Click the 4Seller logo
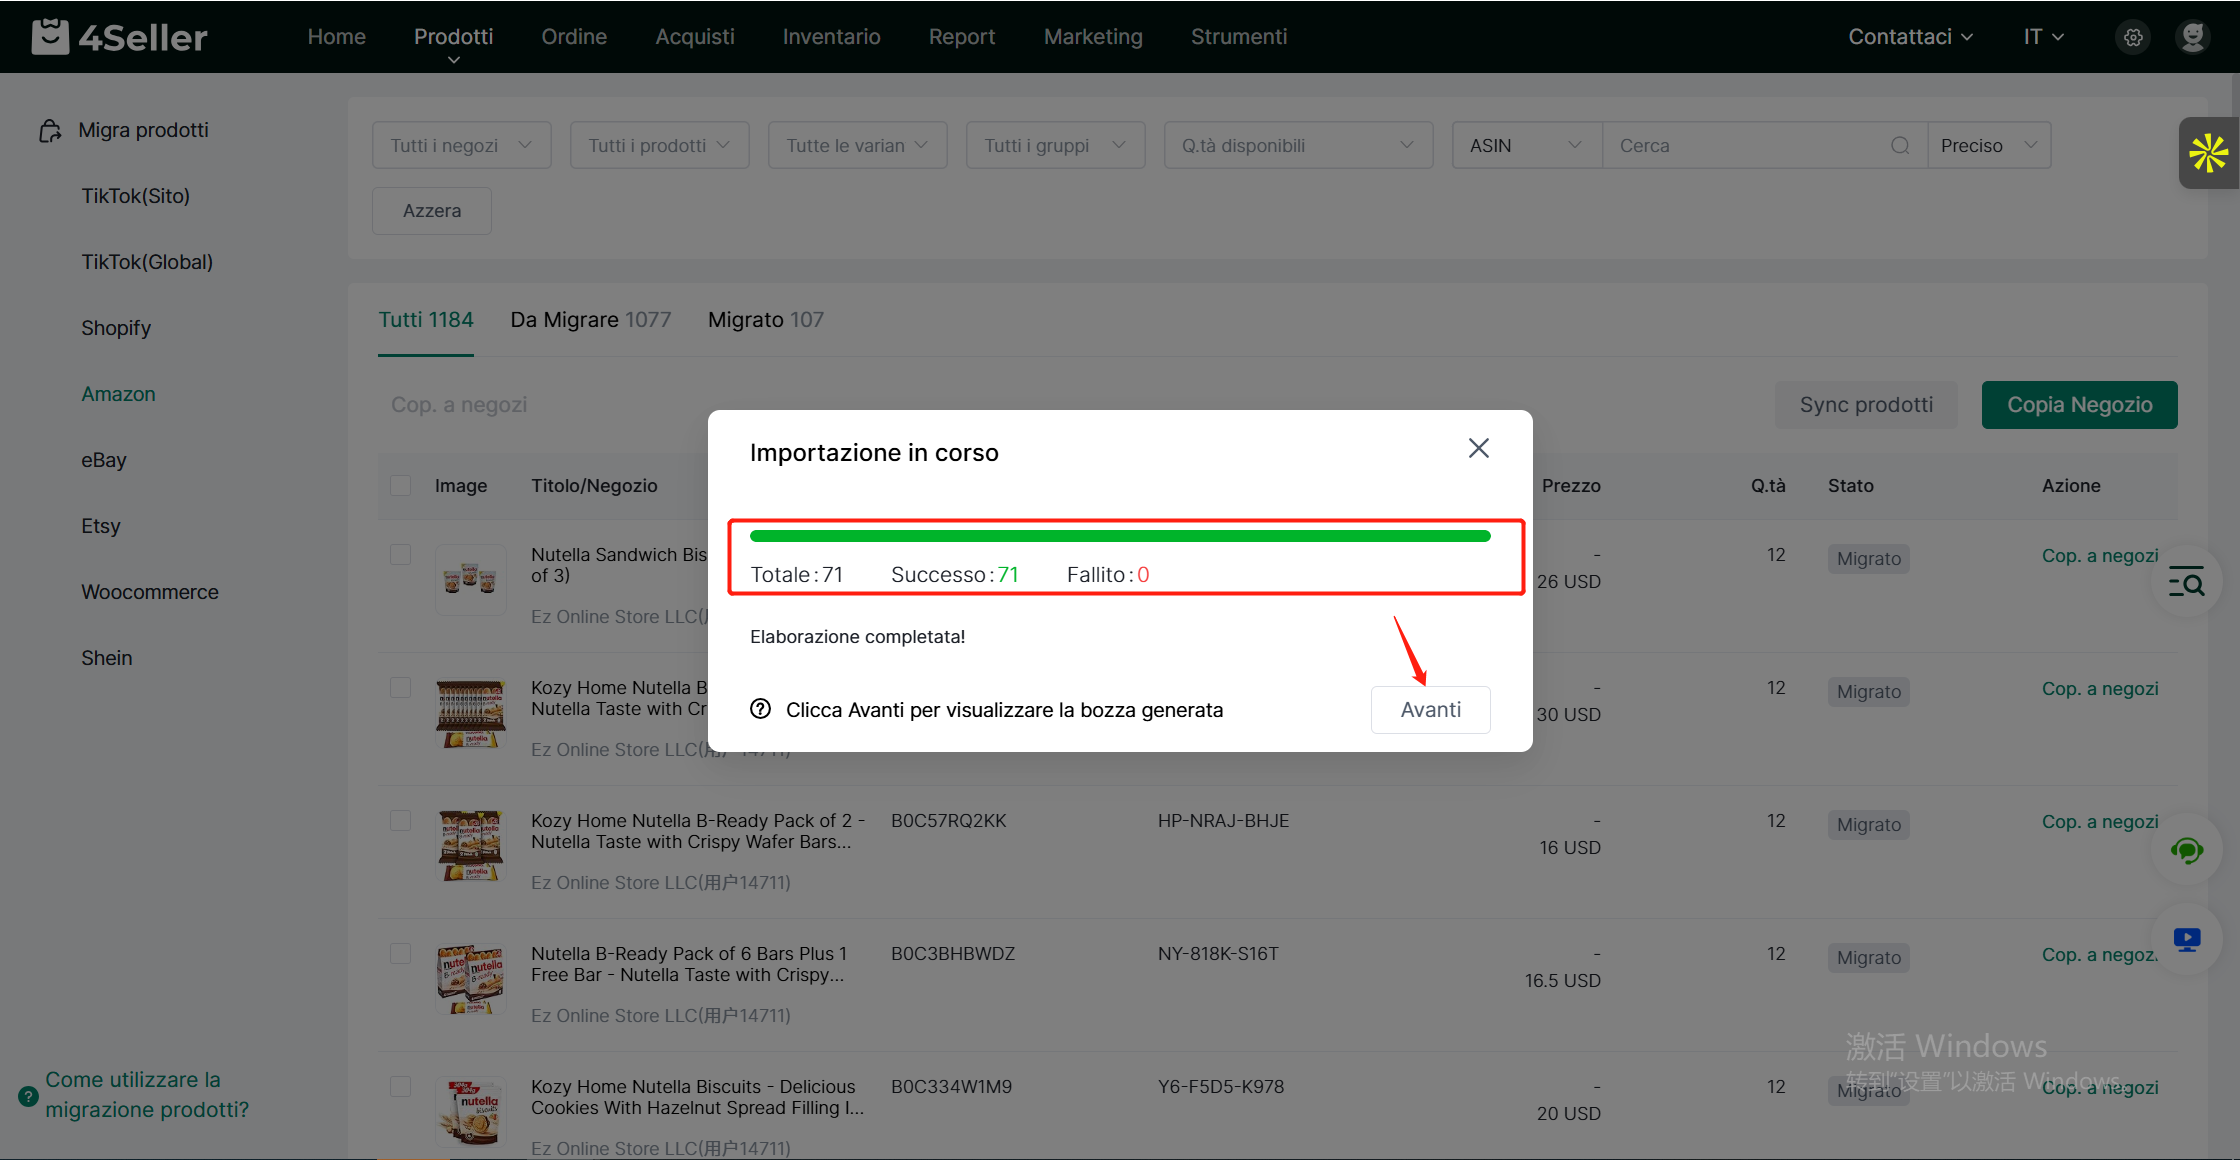Image resolution: width=2240 pixels, height=1160 pixels. [x=119, y=37]
